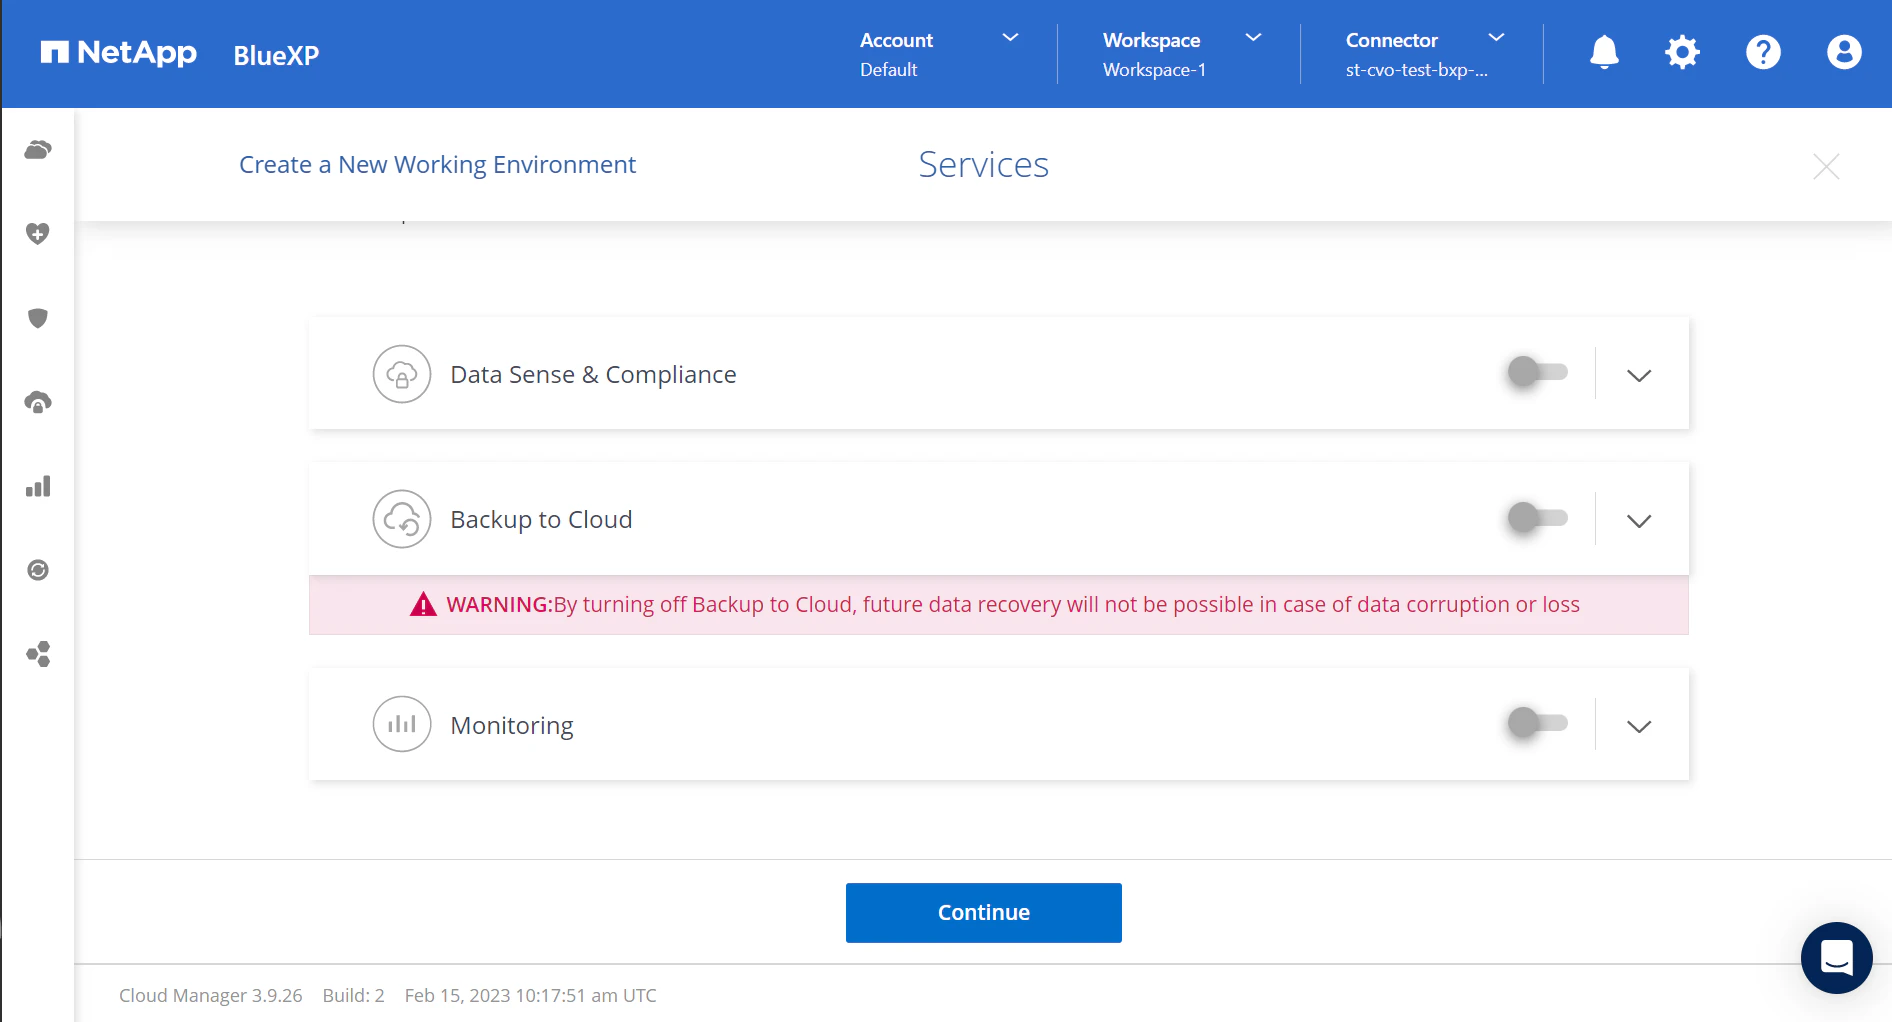This screenshot has height=1022, width=1892.
Task: Click the Data Sense & Compliance label
Action: click(x=593, y=374)
